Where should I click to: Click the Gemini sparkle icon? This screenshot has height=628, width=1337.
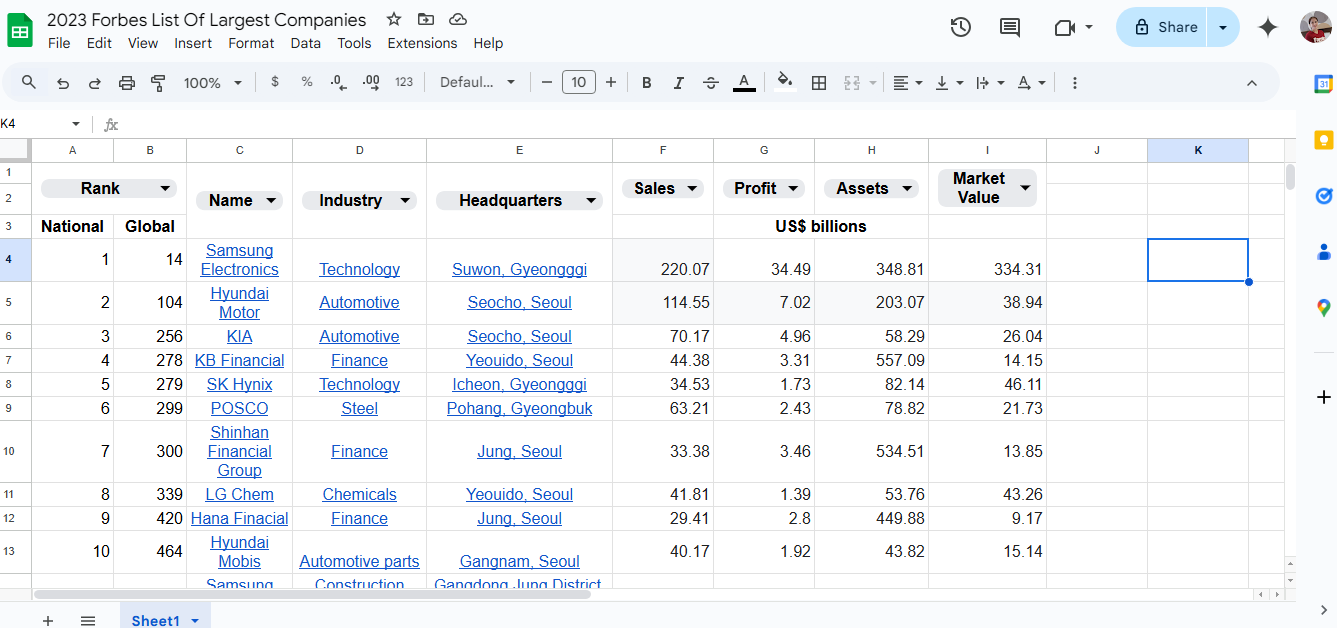click(1268, 27)
